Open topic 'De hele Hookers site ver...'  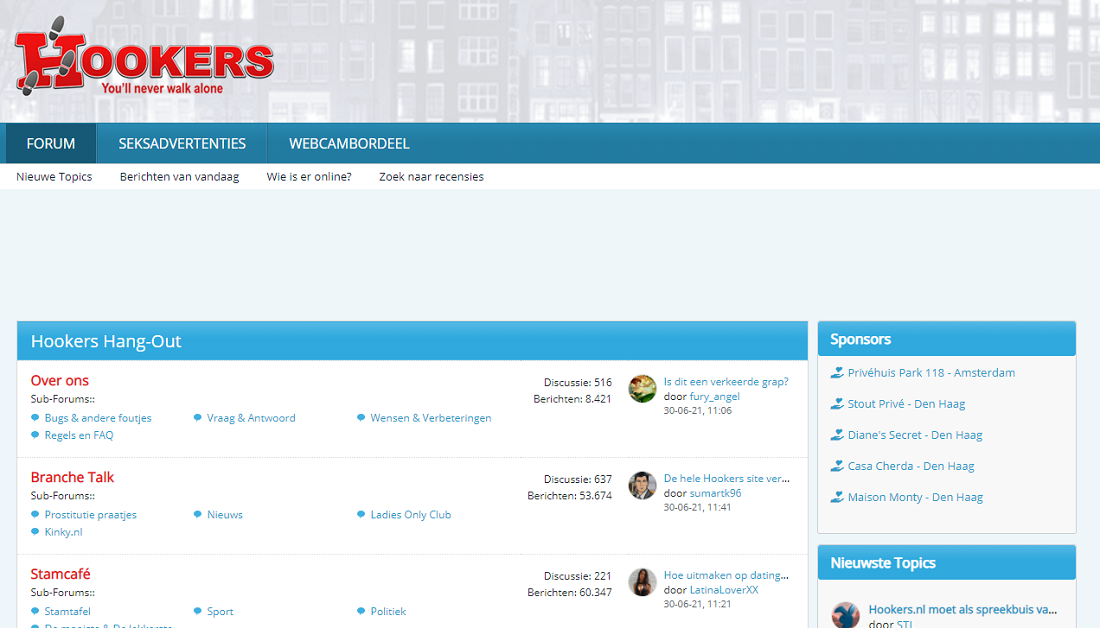click(x=727, y=479)
